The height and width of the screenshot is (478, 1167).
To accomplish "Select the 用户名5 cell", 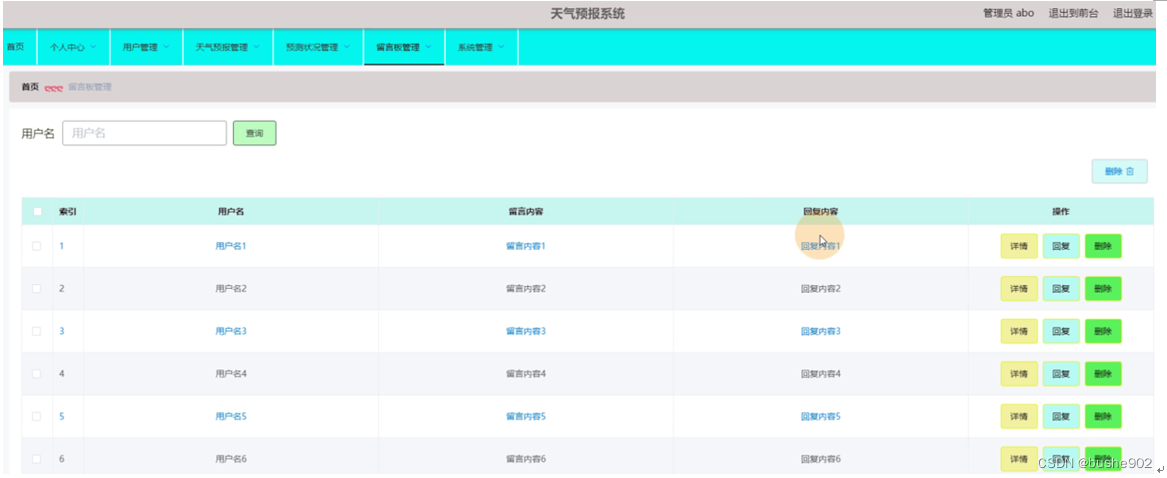I will 231,416.
